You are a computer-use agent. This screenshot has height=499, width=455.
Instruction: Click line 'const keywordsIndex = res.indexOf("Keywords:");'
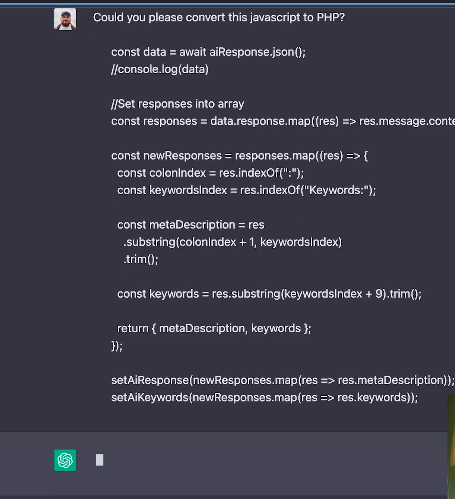246,190
